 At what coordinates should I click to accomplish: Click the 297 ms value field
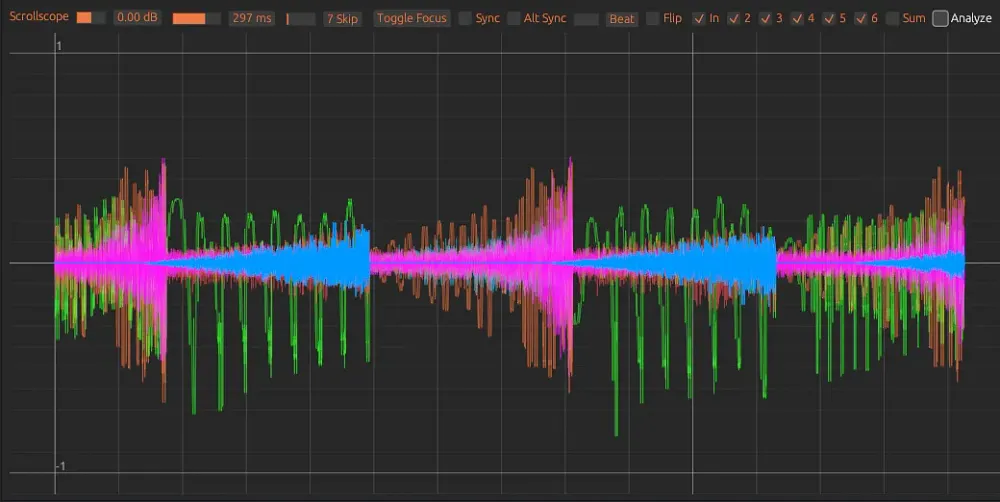pos(251,19)
